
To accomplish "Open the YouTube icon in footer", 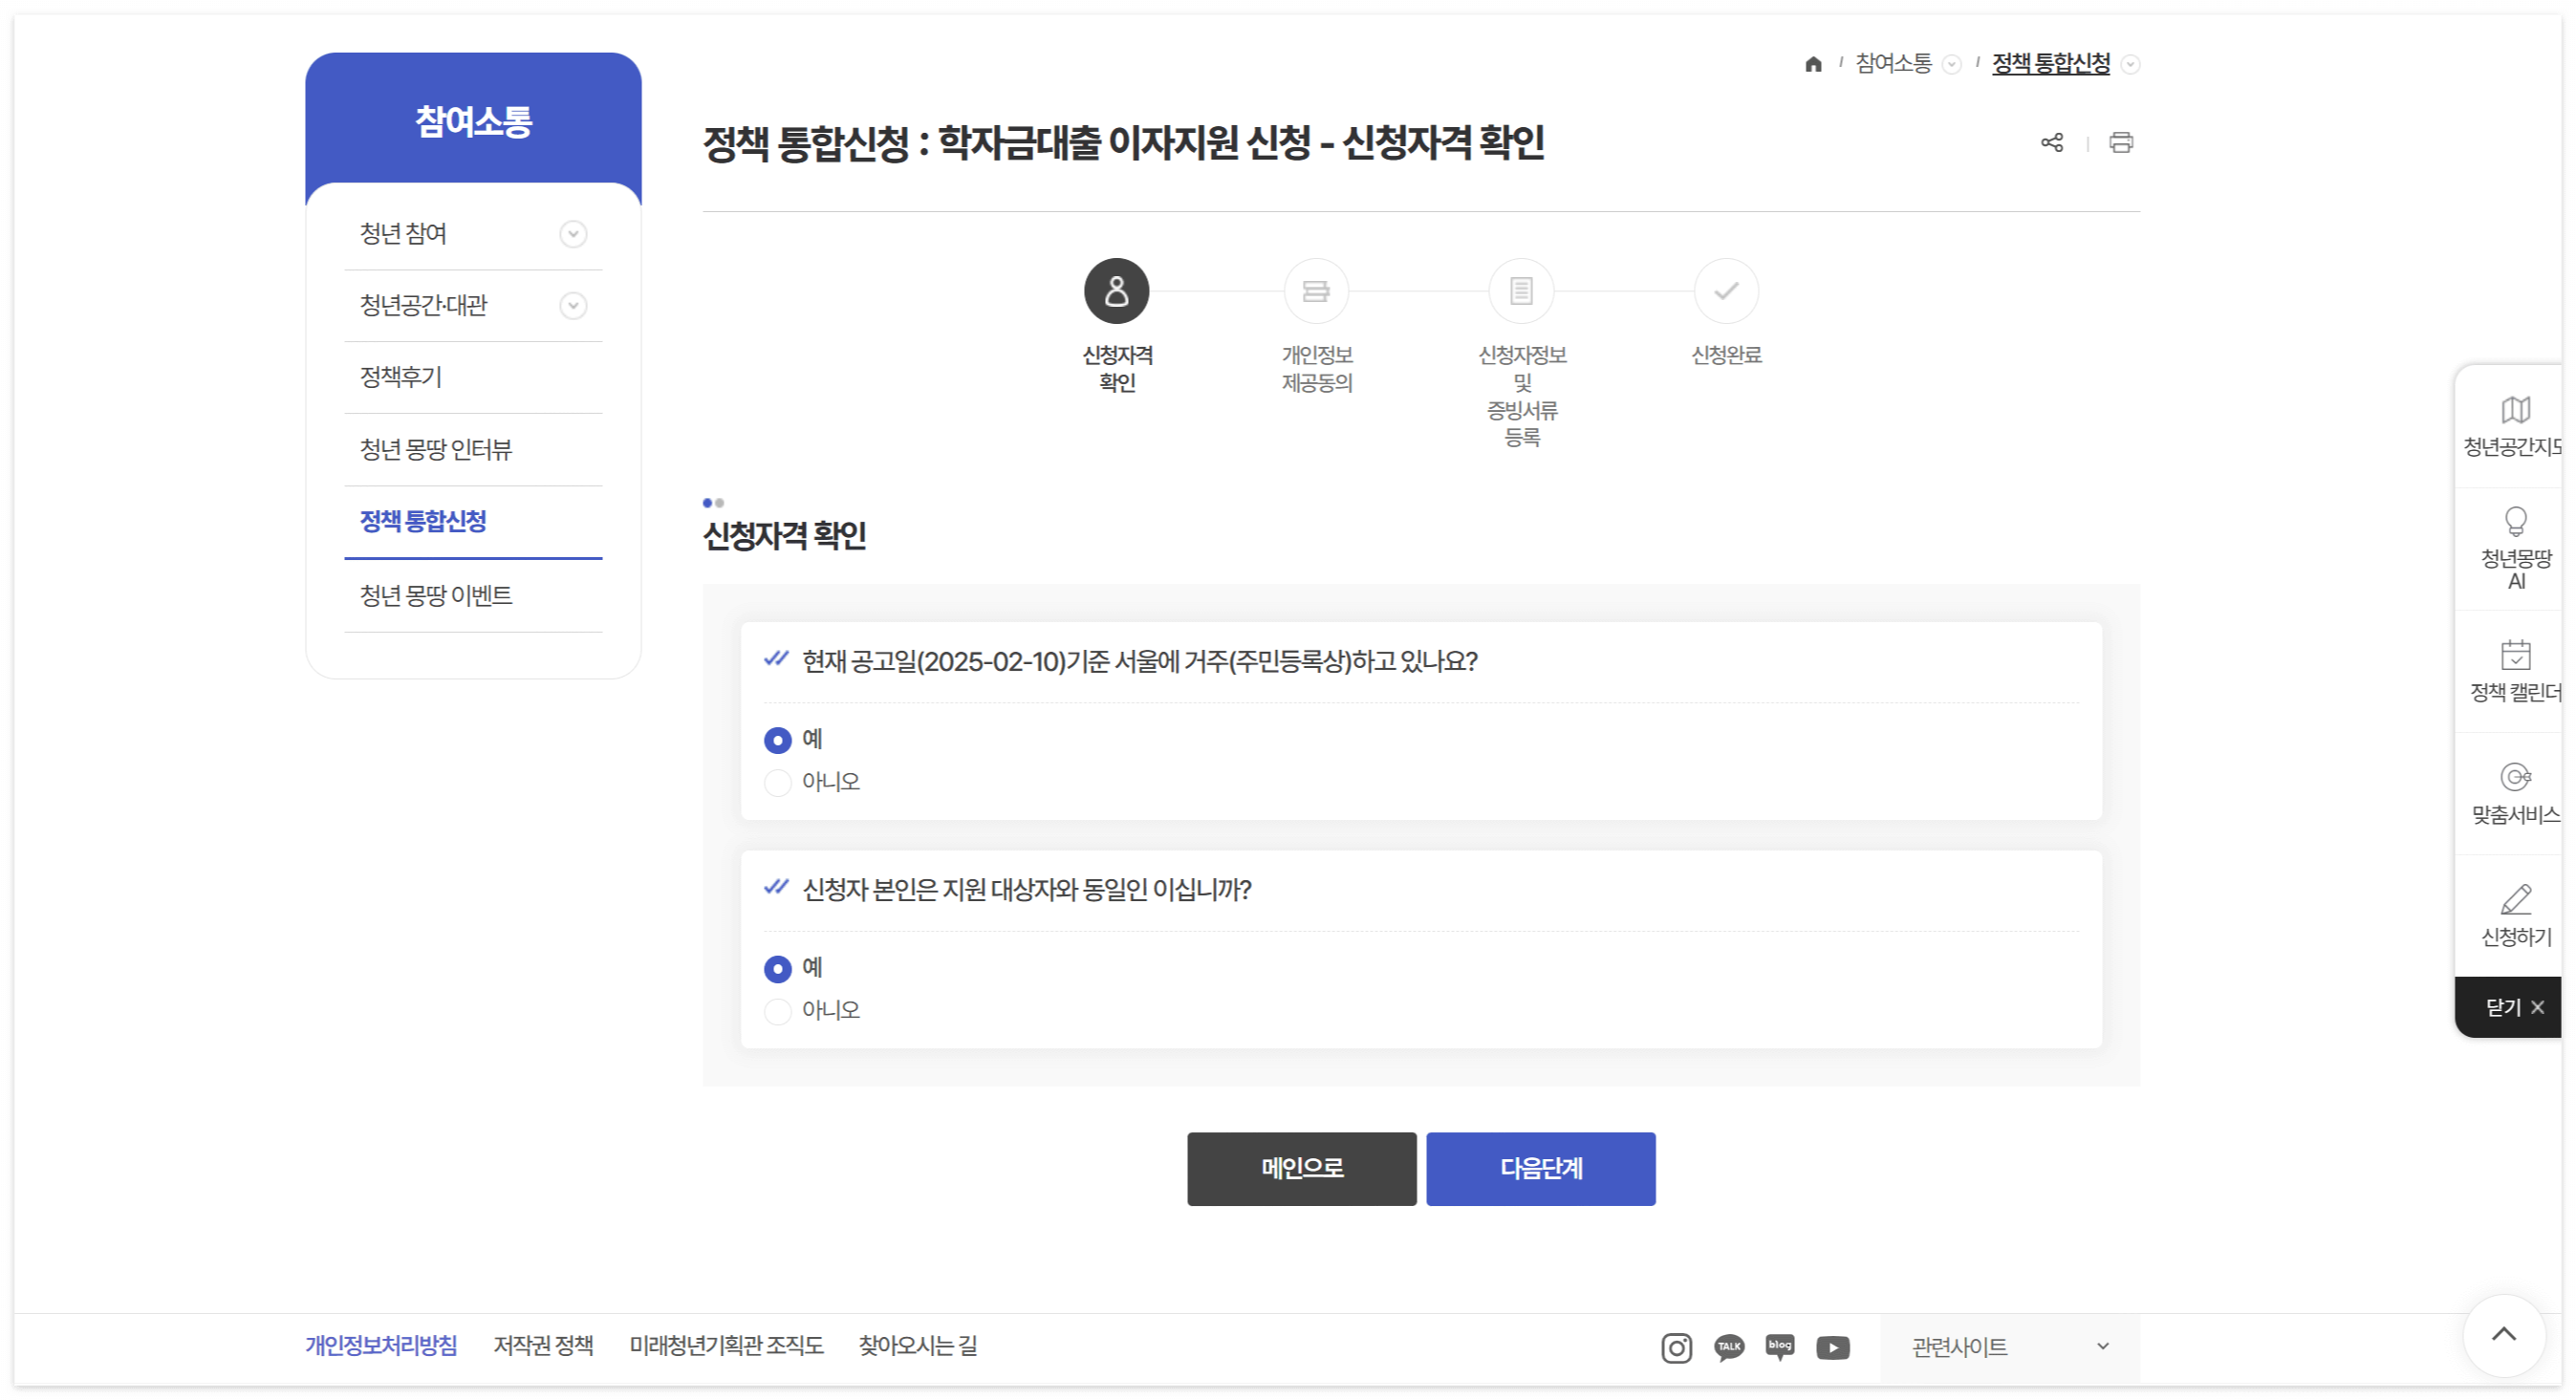I will [x=1832, y=1348].
